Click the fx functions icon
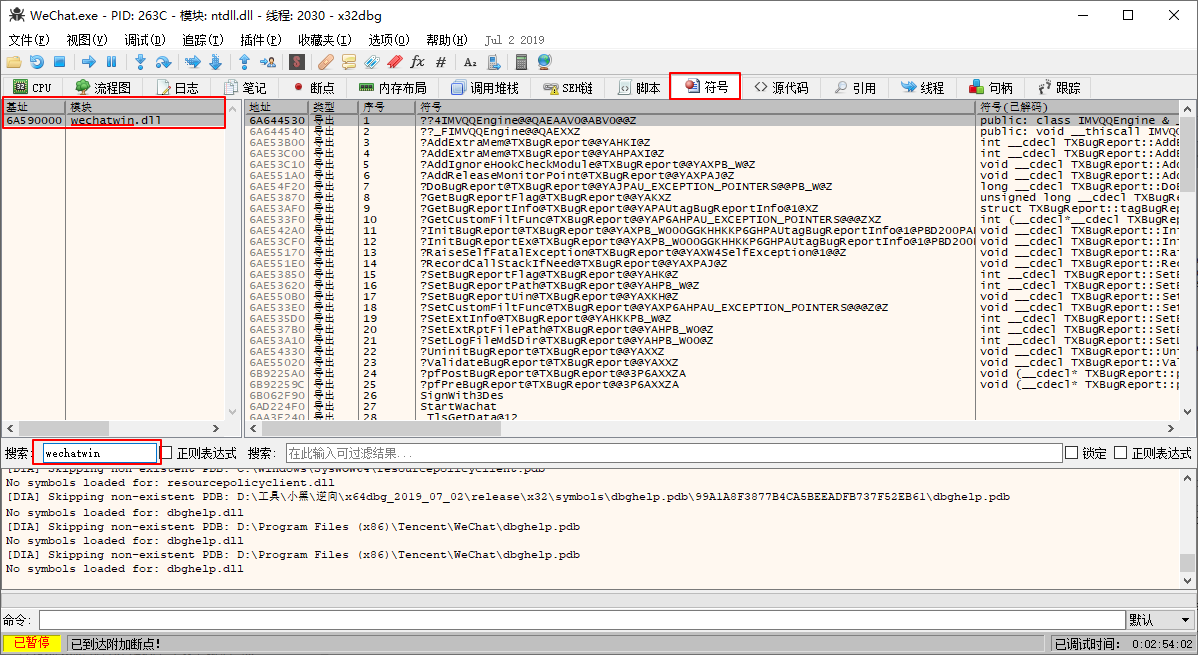Screen dimensions: 1198x655 click(418, 62)
